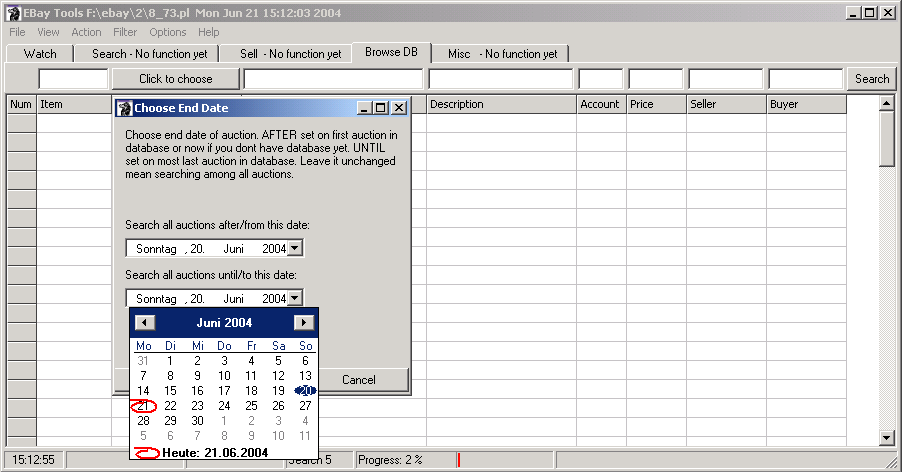
Task: Cancel the Choose End Date dialog
Action: pyautogui.click(x=358, y=380)
